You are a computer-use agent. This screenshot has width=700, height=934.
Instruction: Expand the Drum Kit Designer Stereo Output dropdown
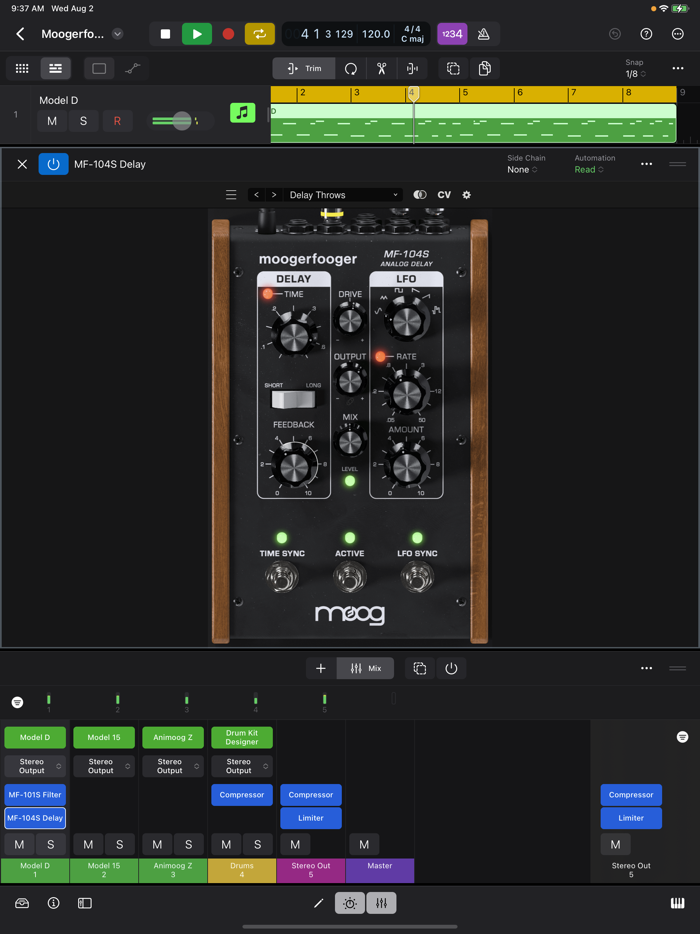tap(242, 766)
